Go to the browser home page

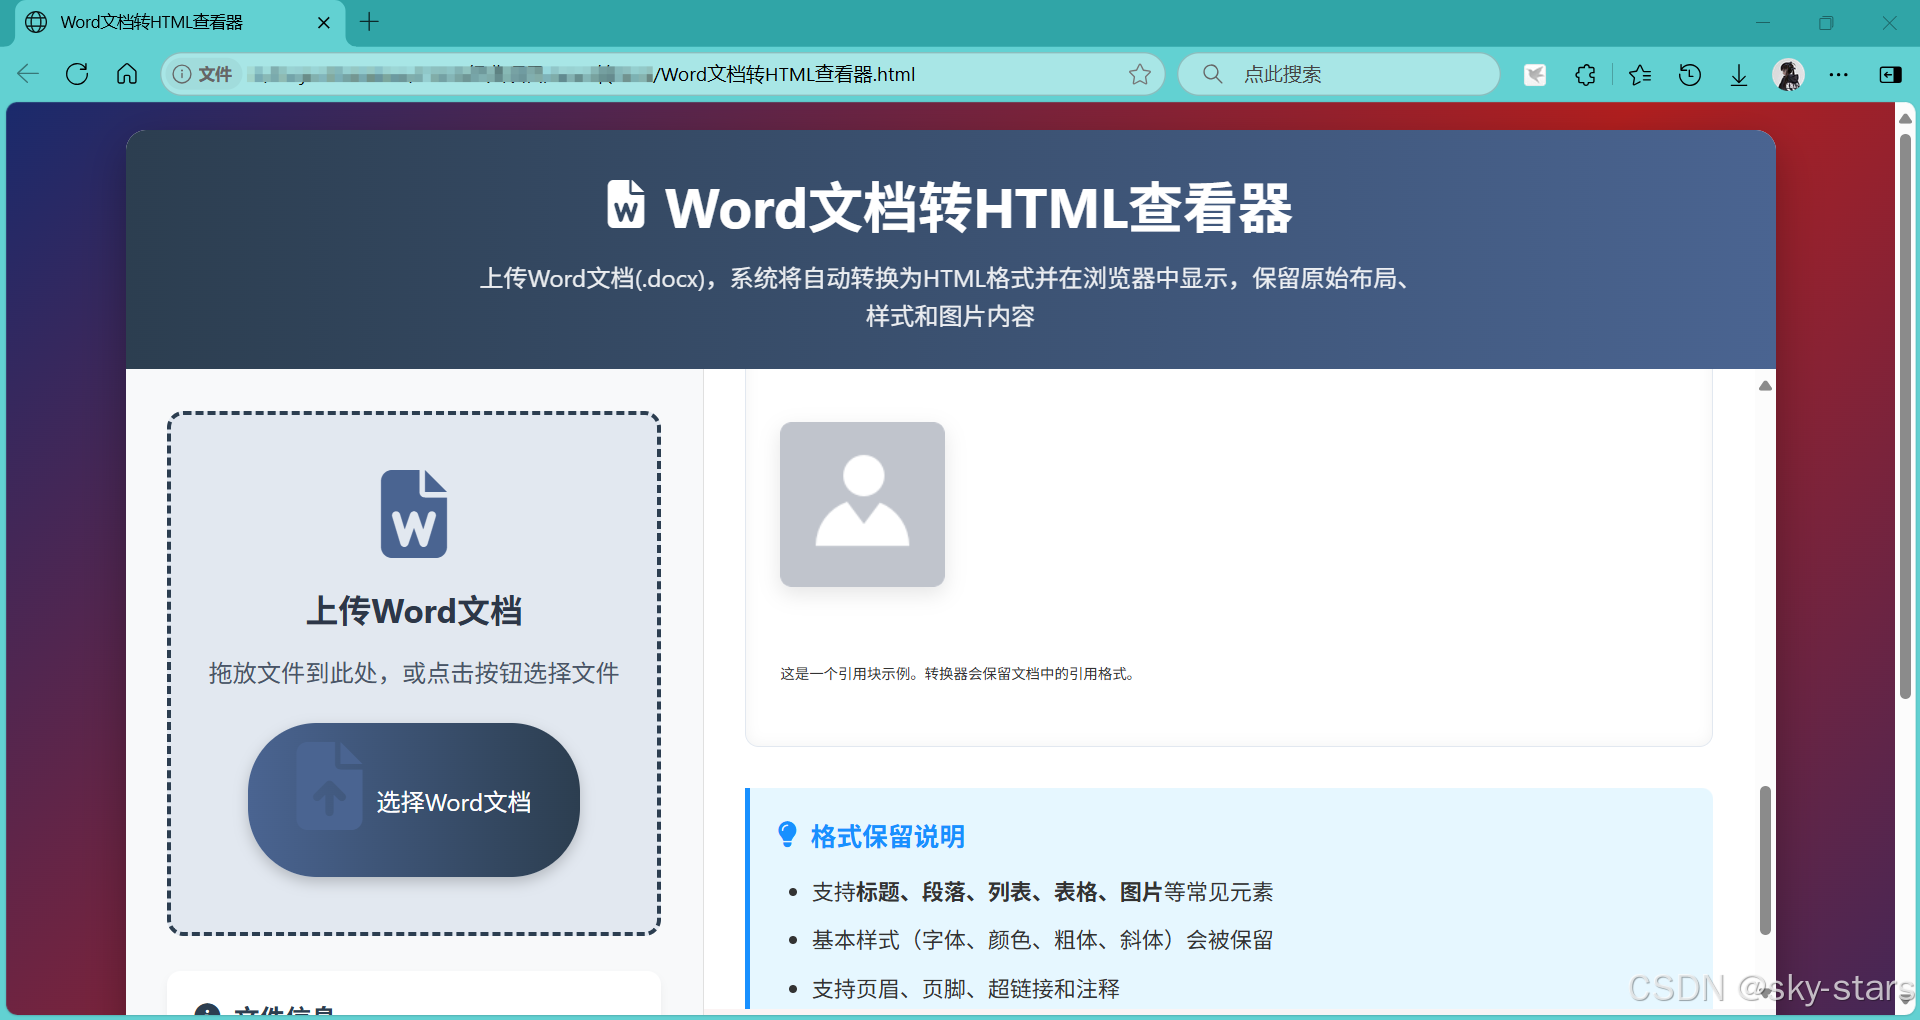[127, 74]
